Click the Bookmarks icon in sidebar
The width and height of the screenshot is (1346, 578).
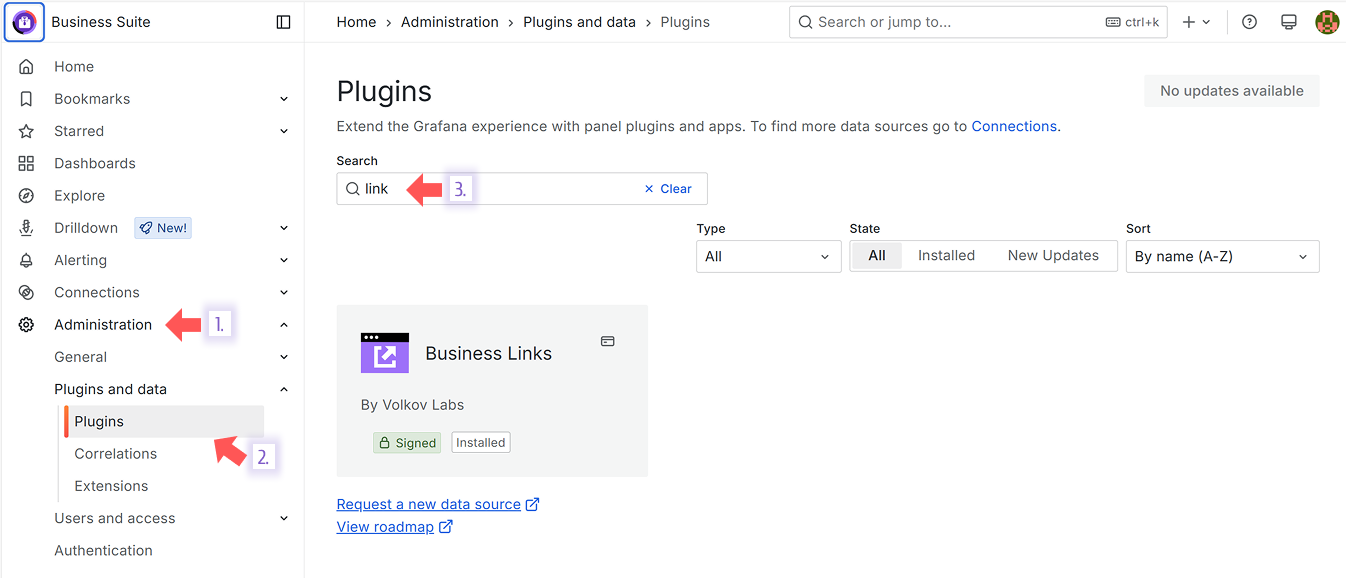point(26,99)
